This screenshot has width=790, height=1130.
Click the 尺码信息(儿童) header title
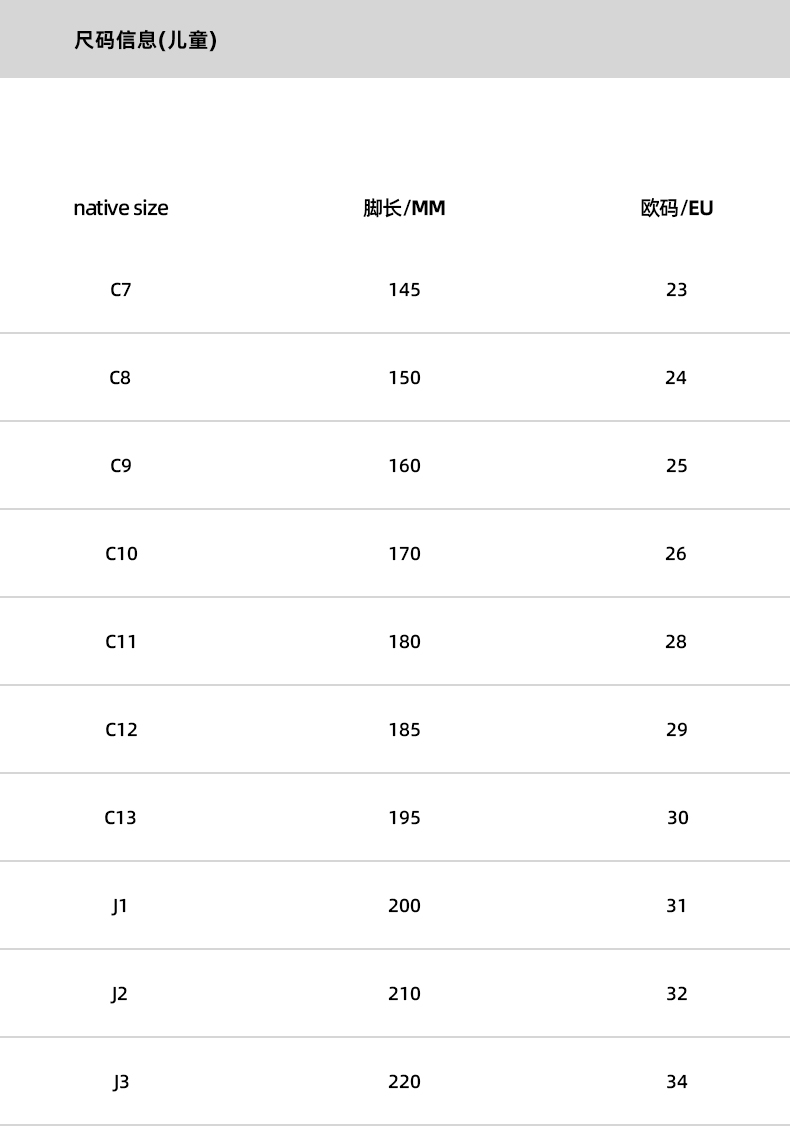[146, 41]
